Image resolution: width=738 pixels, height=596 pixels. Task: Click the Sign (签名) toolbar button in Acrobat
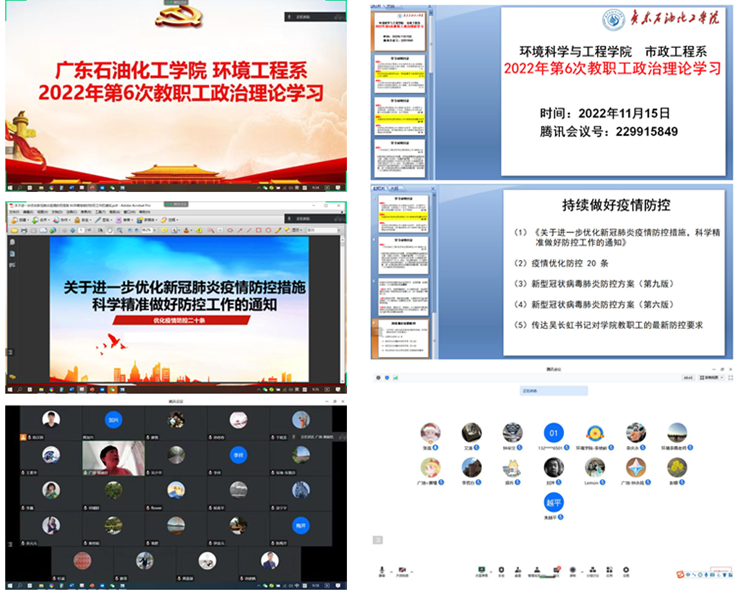pyautogui.click(x=104, y=220)
